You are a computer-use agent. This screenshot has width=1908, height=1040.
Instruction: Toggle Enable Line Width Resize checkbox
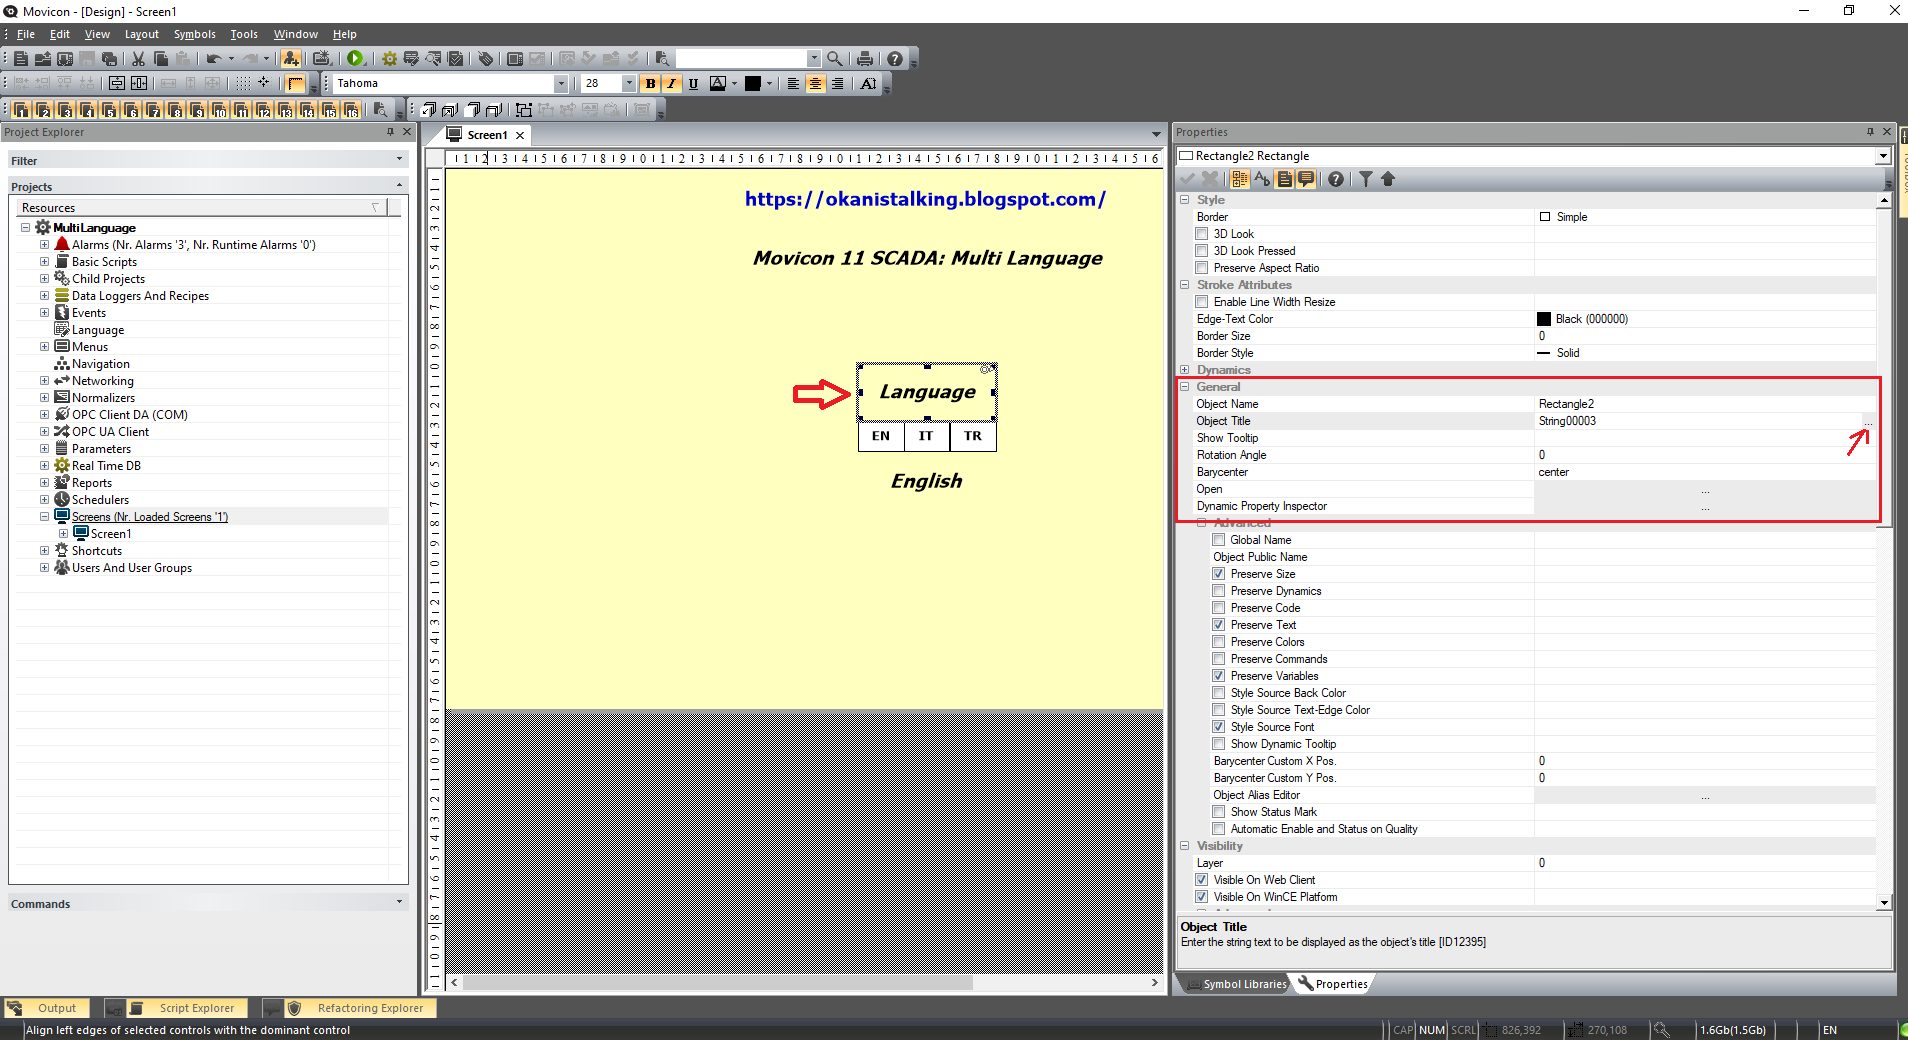pos(1202,302)
